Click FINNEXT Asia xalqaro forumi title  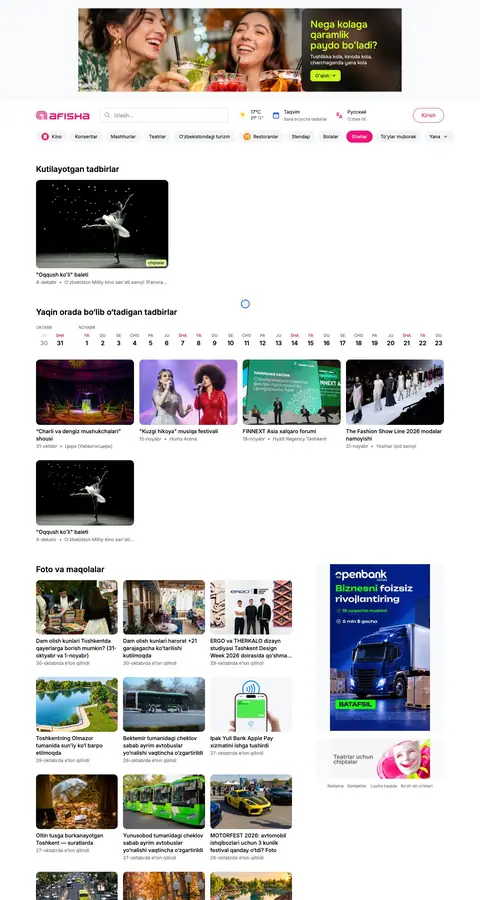tap(280, 431)
